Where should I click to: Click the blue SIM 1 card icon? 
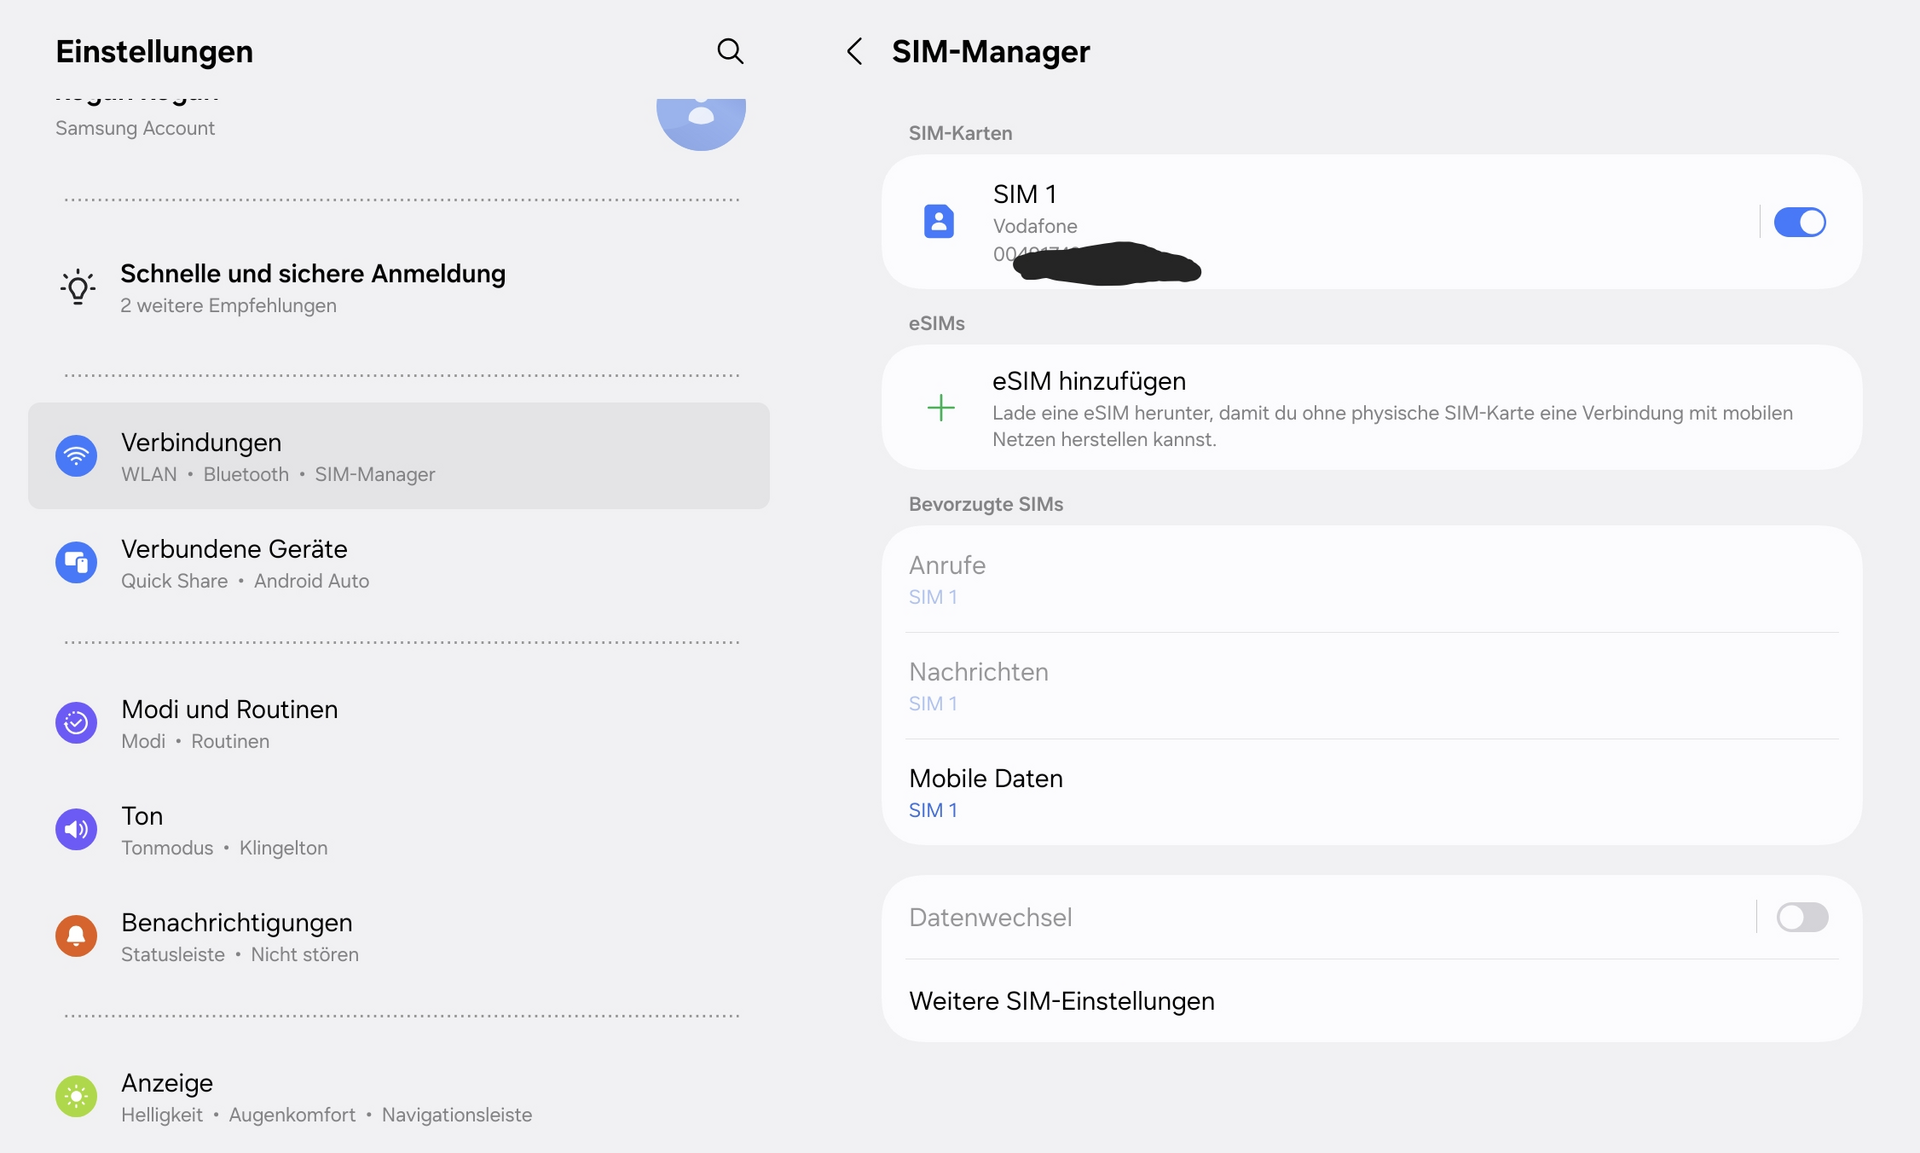point(938,221)
